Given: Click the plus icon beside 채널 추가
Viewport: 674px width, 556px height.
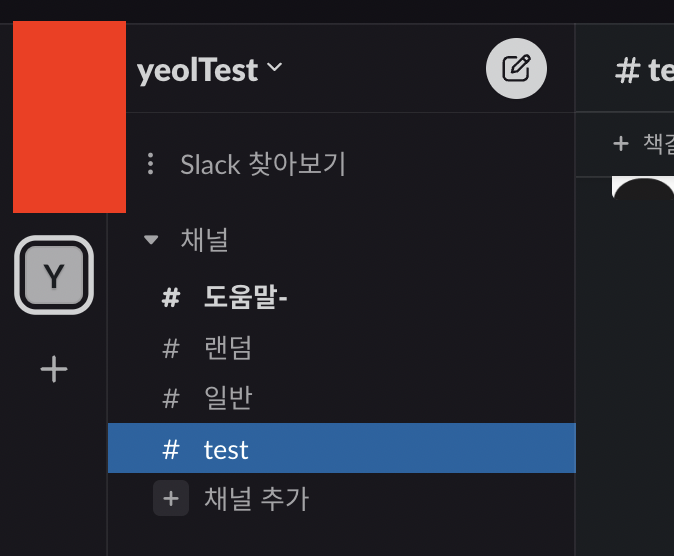Looking at the screenshot, I should (171, 498).
